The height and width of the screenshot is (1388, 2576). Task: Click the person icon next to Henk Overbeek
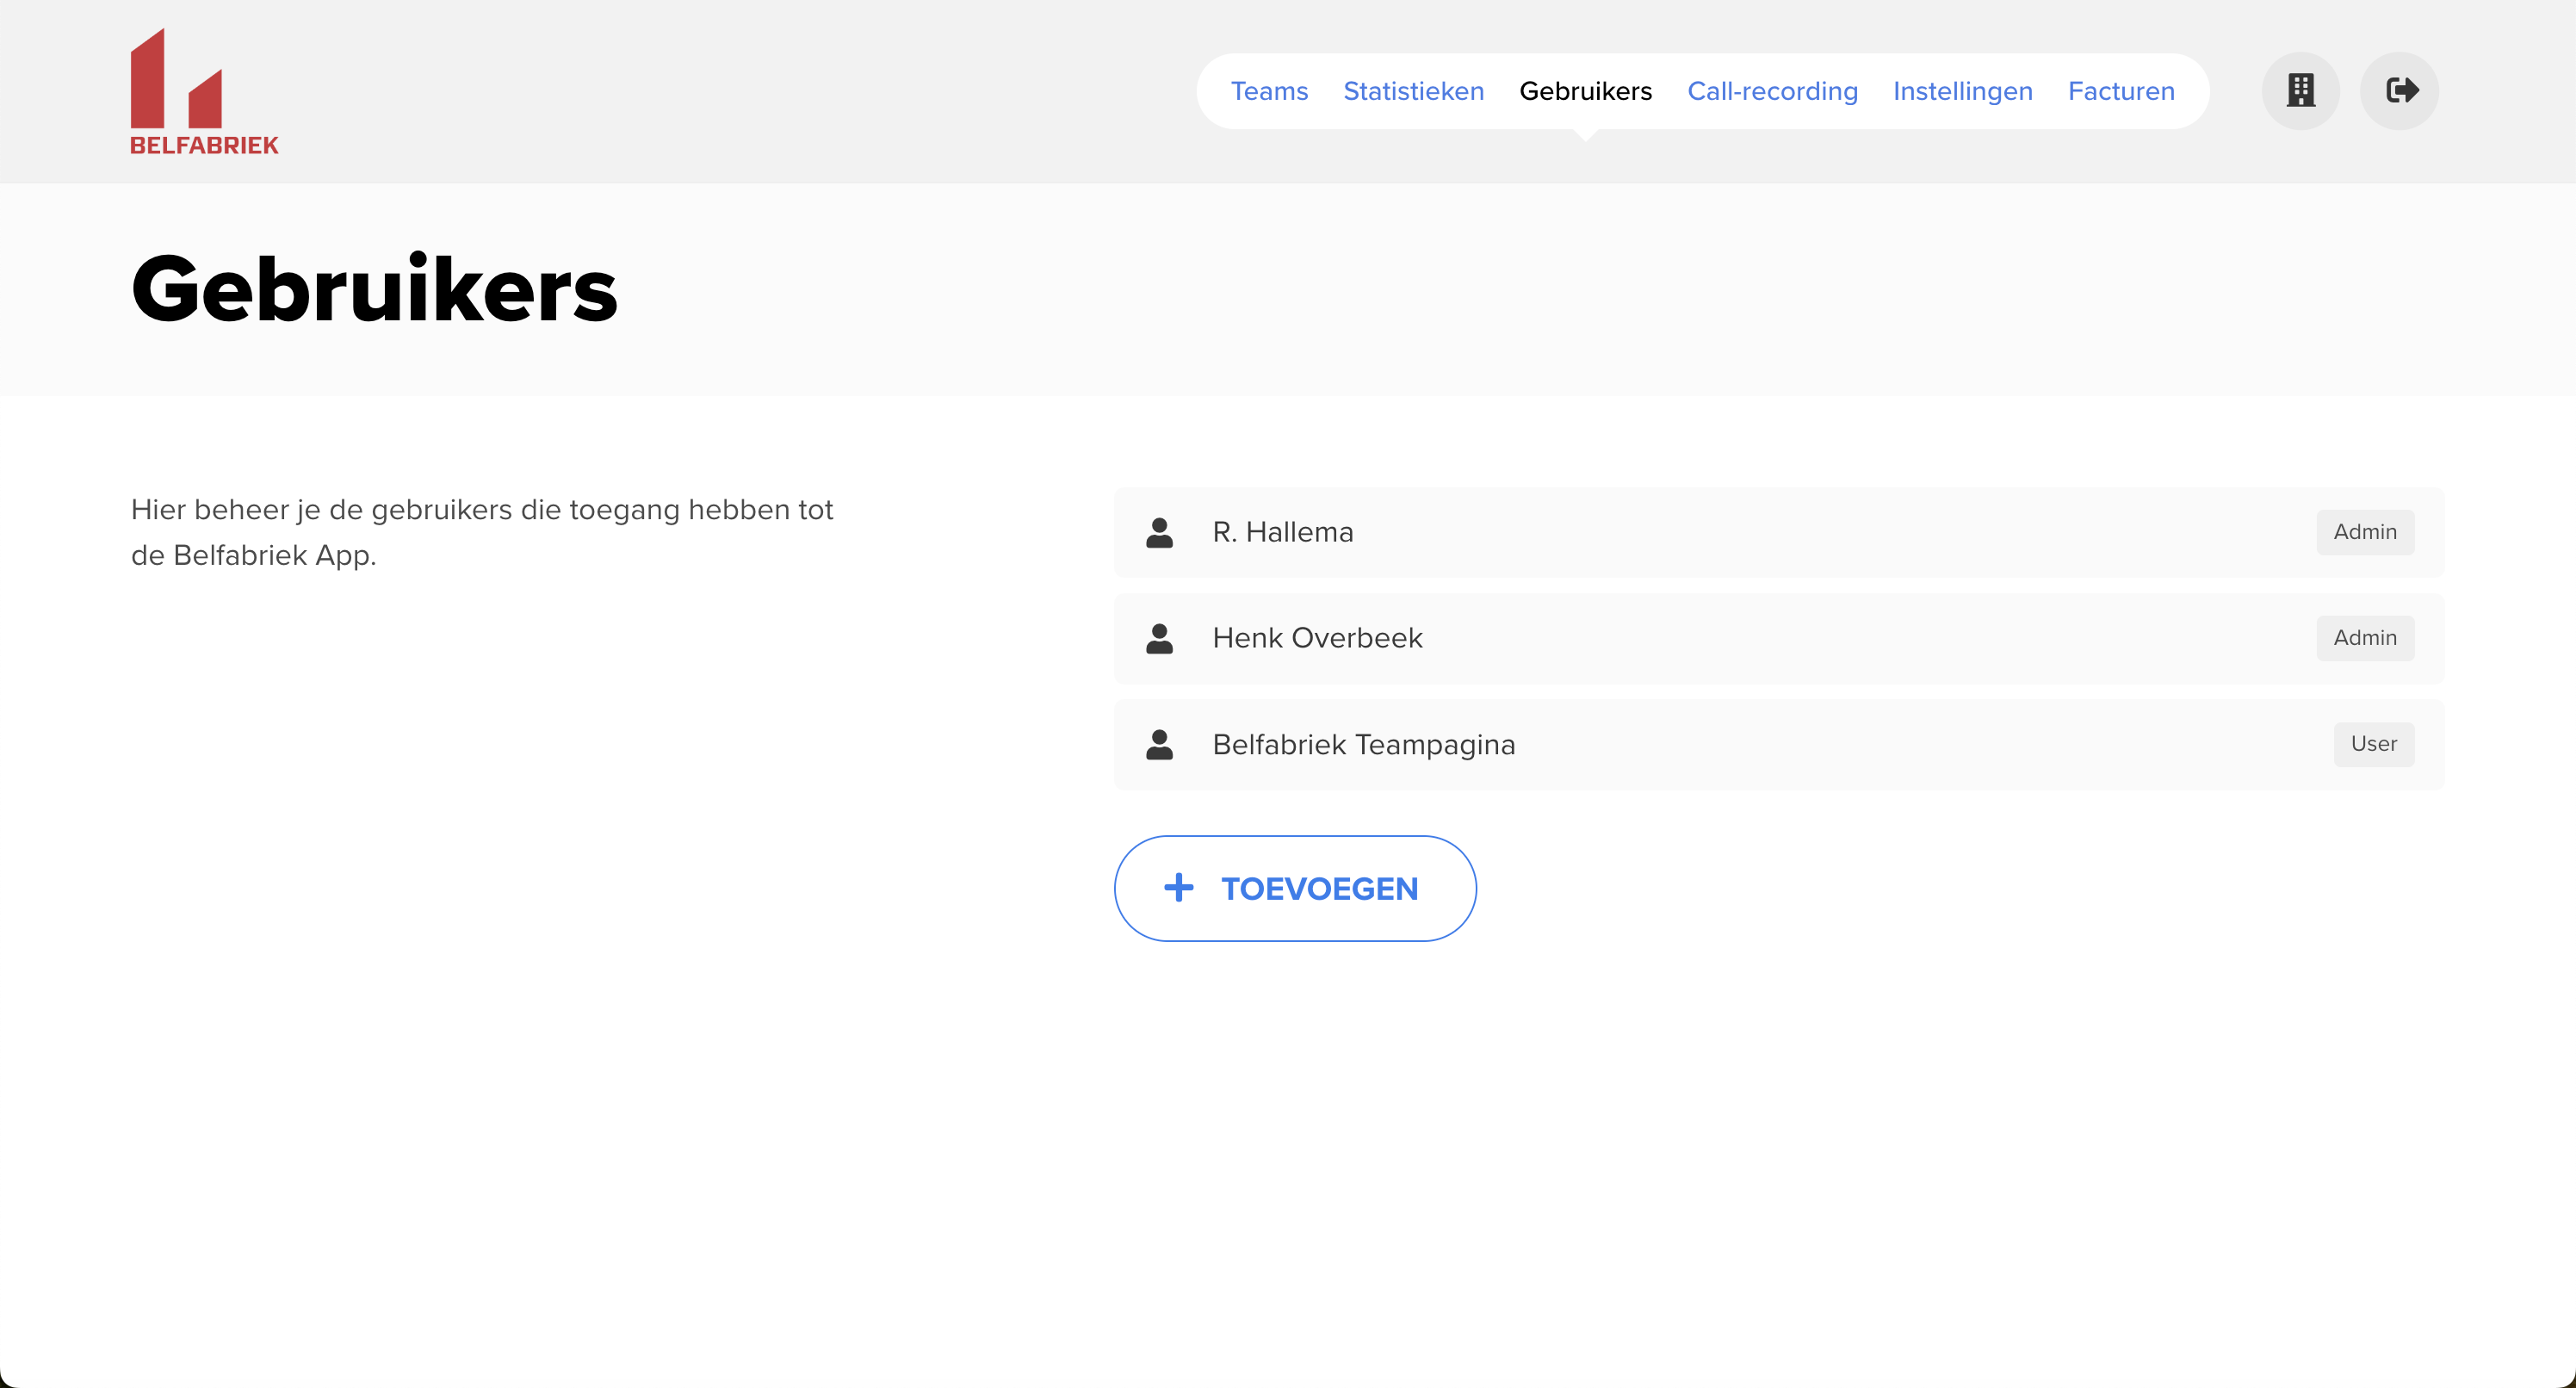[1158, 639]
